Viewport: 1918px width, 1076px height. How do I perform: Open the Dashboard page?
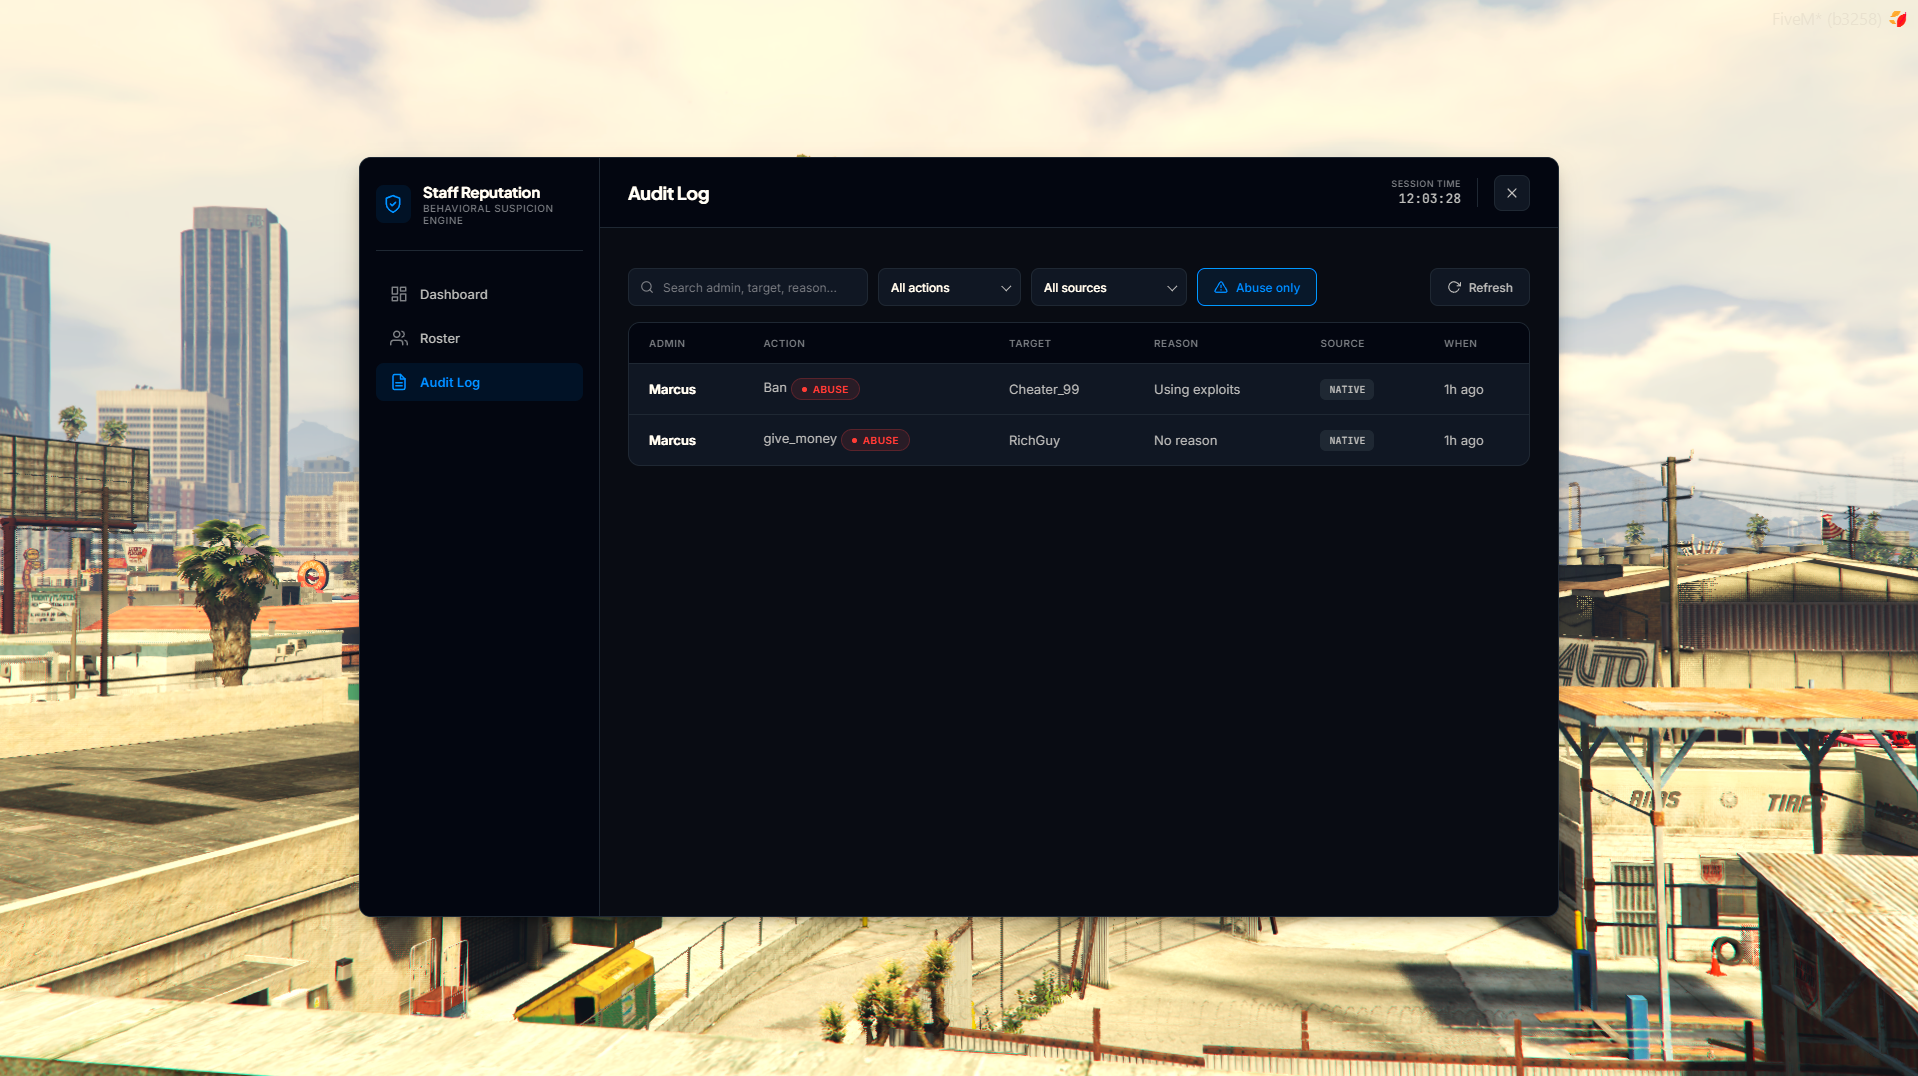coord(479,294)
